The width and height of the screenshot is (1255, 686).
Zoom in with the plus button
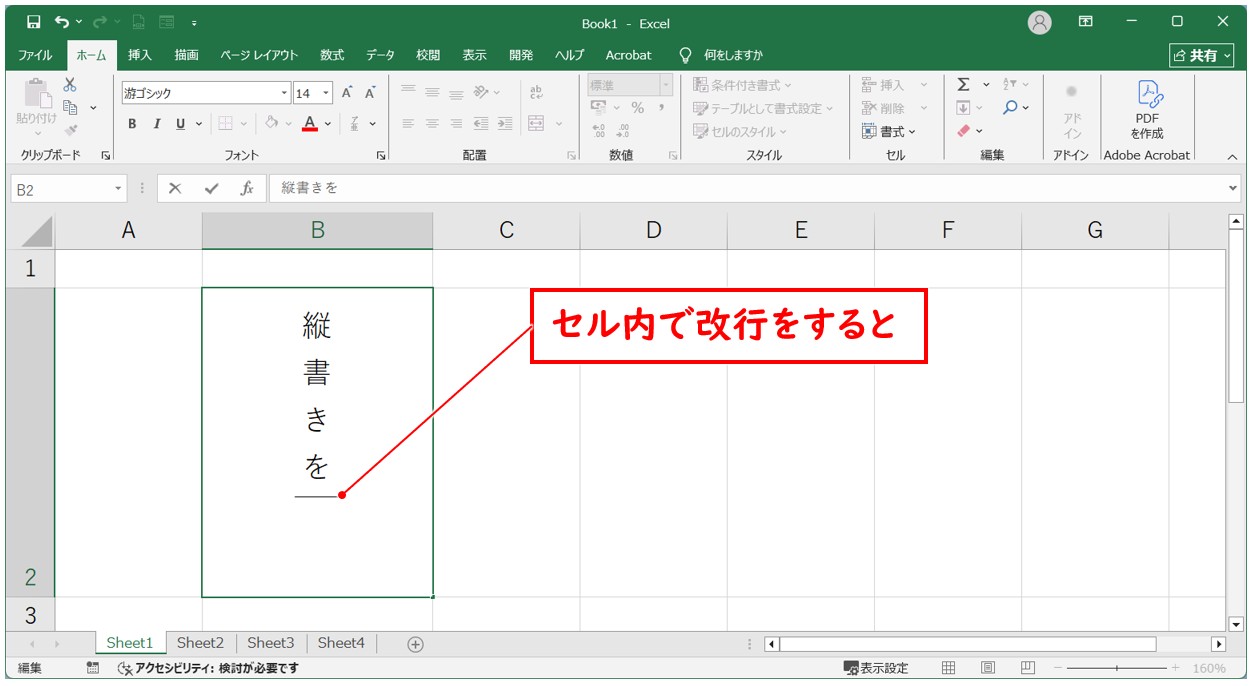click(x=1175, y=668)
